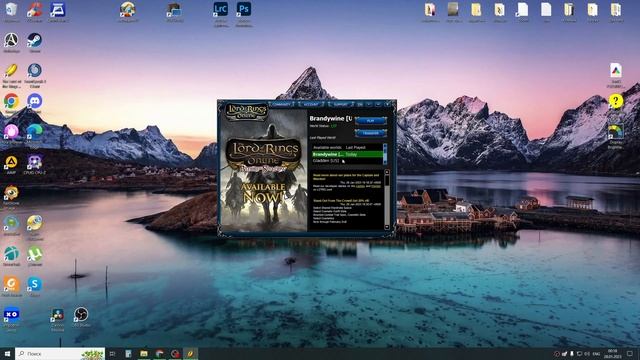Open the notification center in taskbar
The height and width of the screenshot is (360, 640).
[x=630, y=353]
